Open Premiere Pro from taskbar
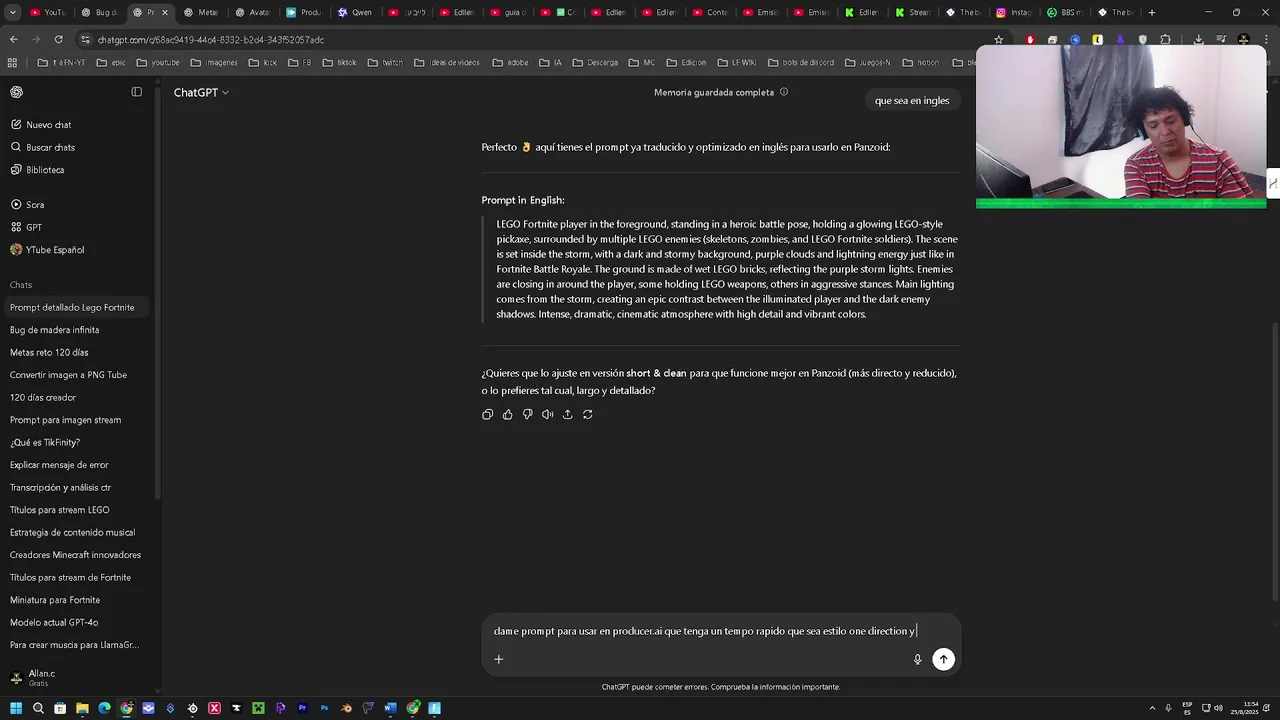Screen dimensions: 1280x720 point(302,708)
